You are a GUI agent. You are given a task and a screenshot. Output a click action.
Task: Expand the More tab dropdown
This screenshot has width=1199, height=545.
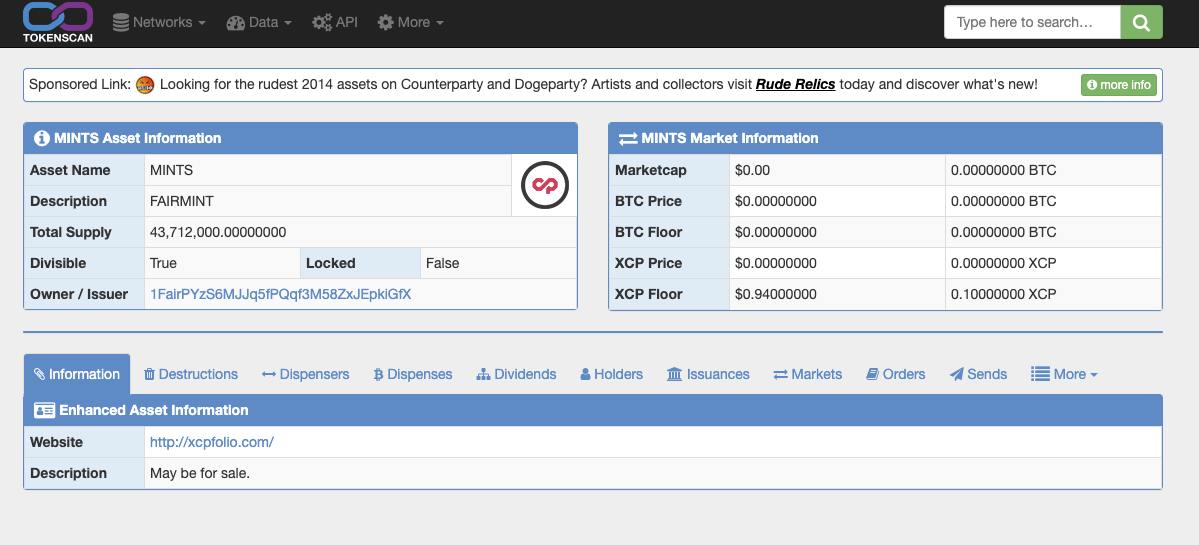click(x=1064, y=374)
